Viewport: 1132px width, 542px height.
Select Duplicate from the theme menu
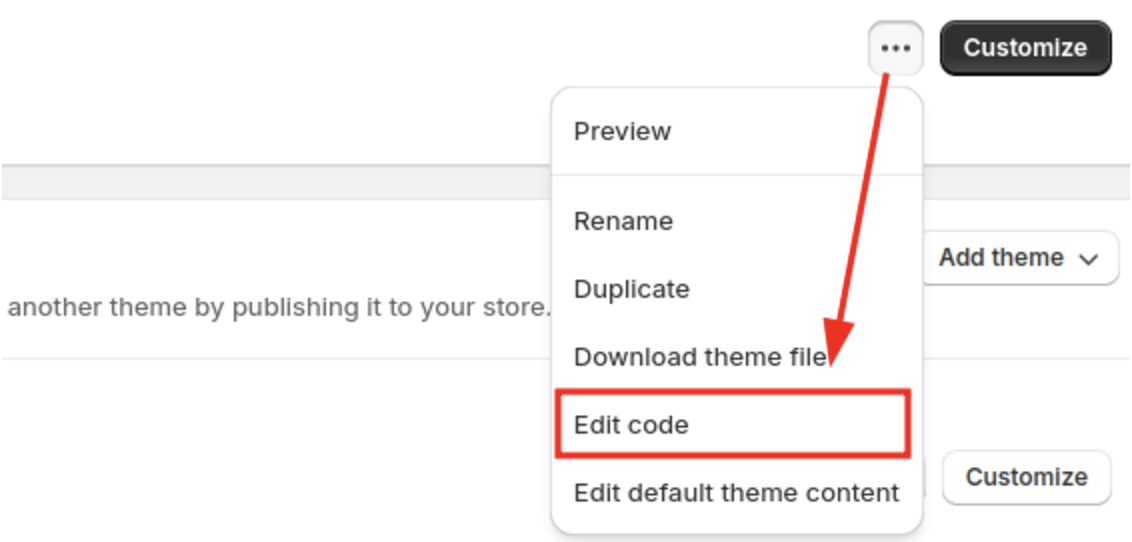pyautogui.click(x=737, y=289)
